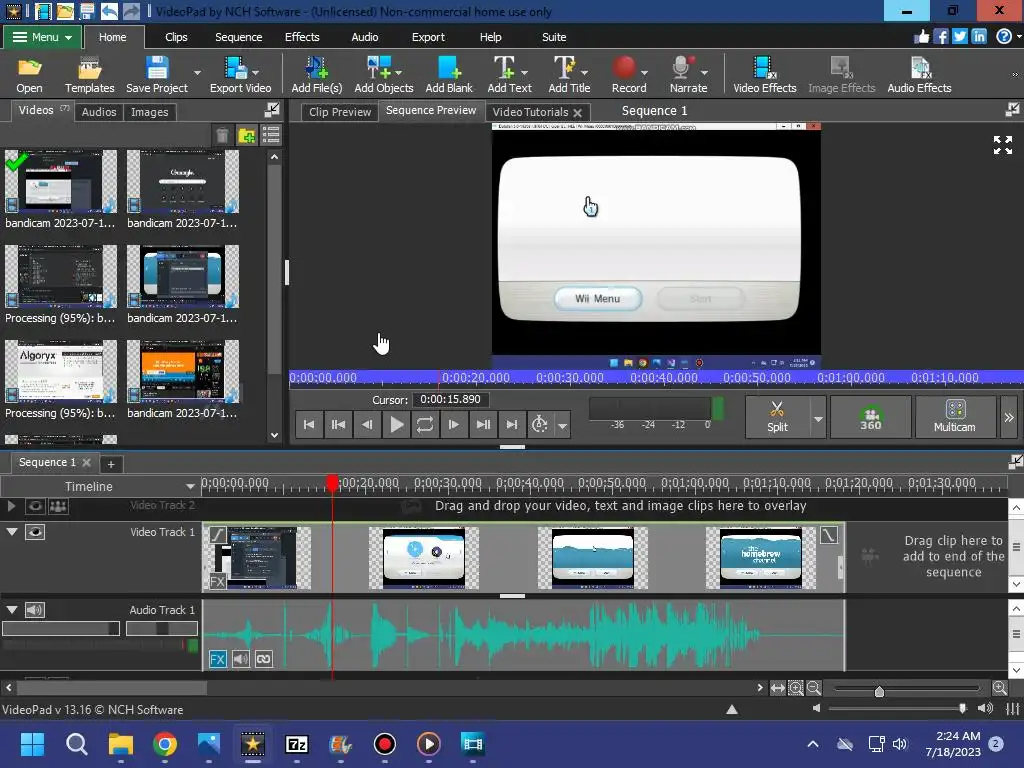
Task: Toggle Video Track 2 visibility eye
Action: pyautogui.click(x=35, y=506)
